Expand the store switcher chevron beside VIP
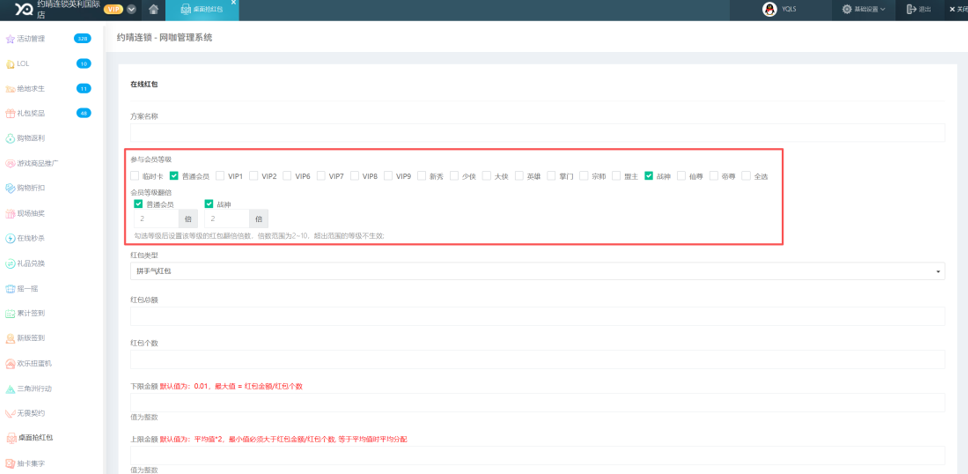This screenshot has height=474, width=968. tap(131, 9)
